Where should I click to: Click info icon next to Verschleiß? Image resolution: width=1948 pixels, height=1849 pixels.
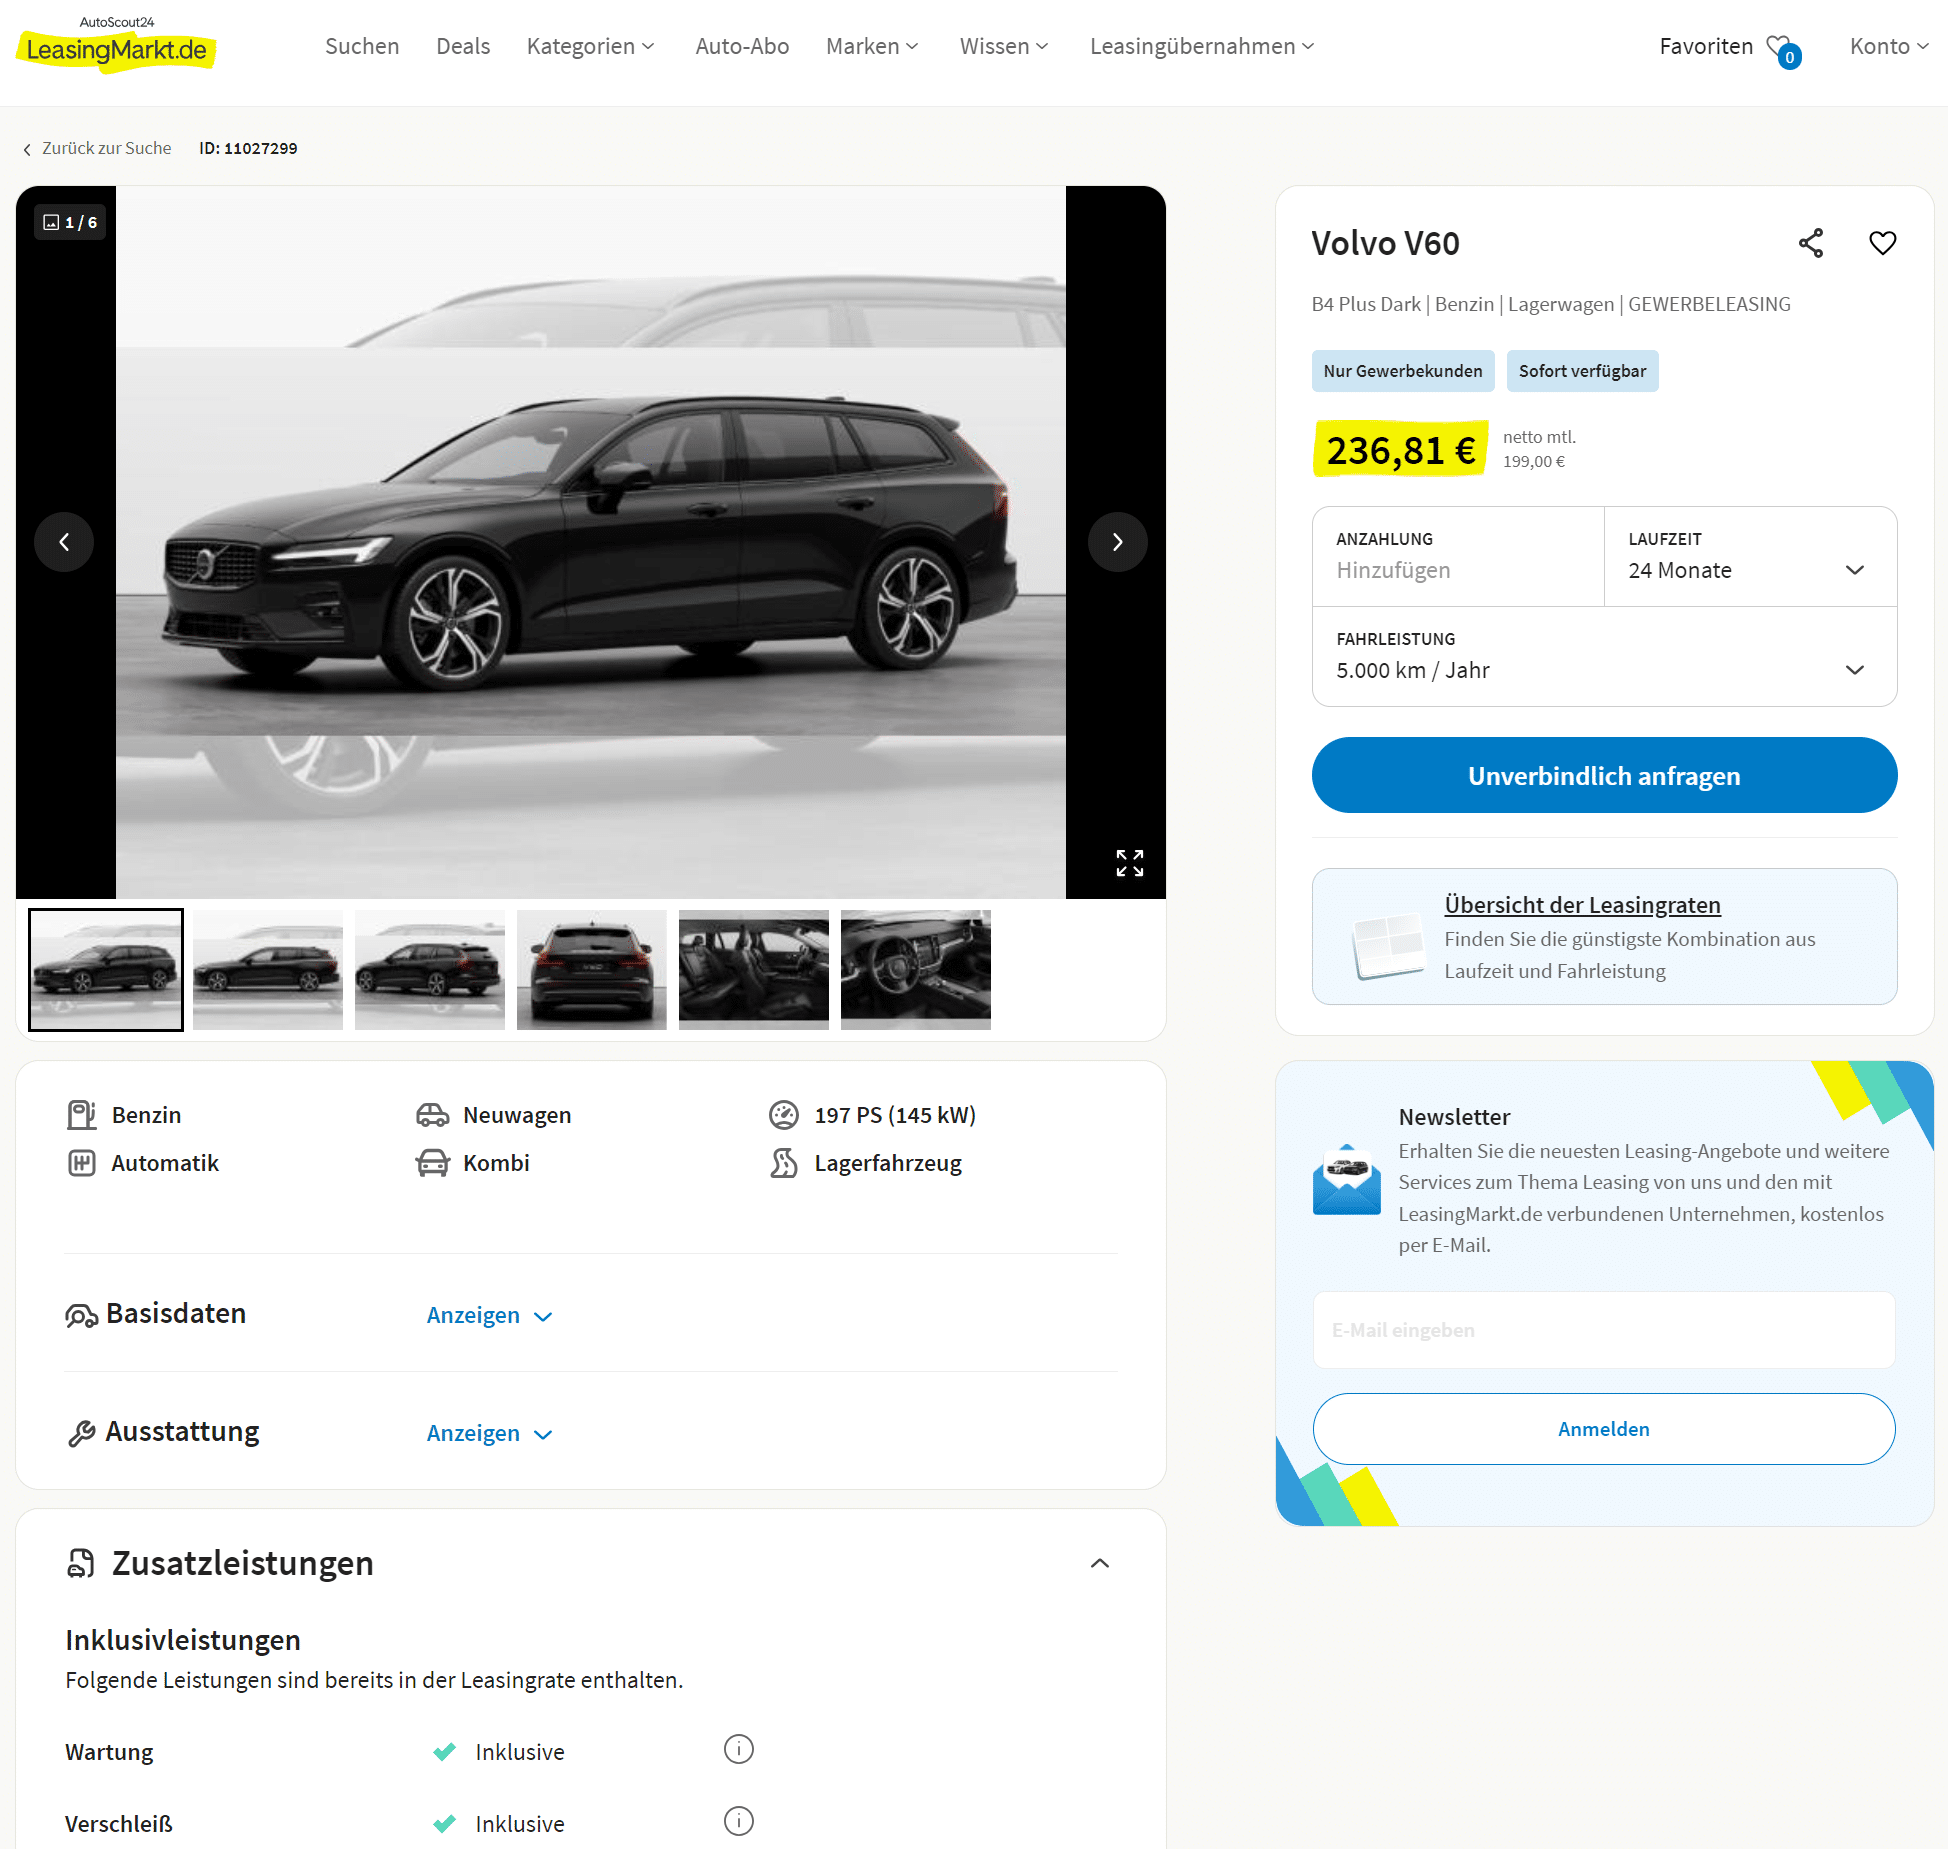(739, 1821)
